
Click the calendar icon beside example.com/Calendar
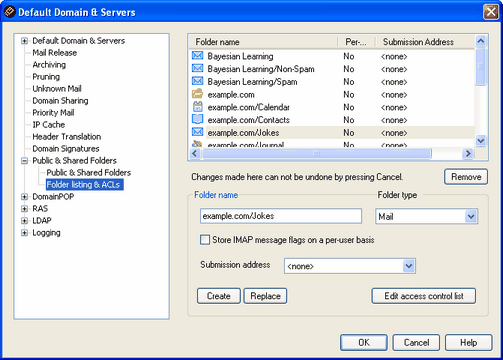(x=198, y=107)
